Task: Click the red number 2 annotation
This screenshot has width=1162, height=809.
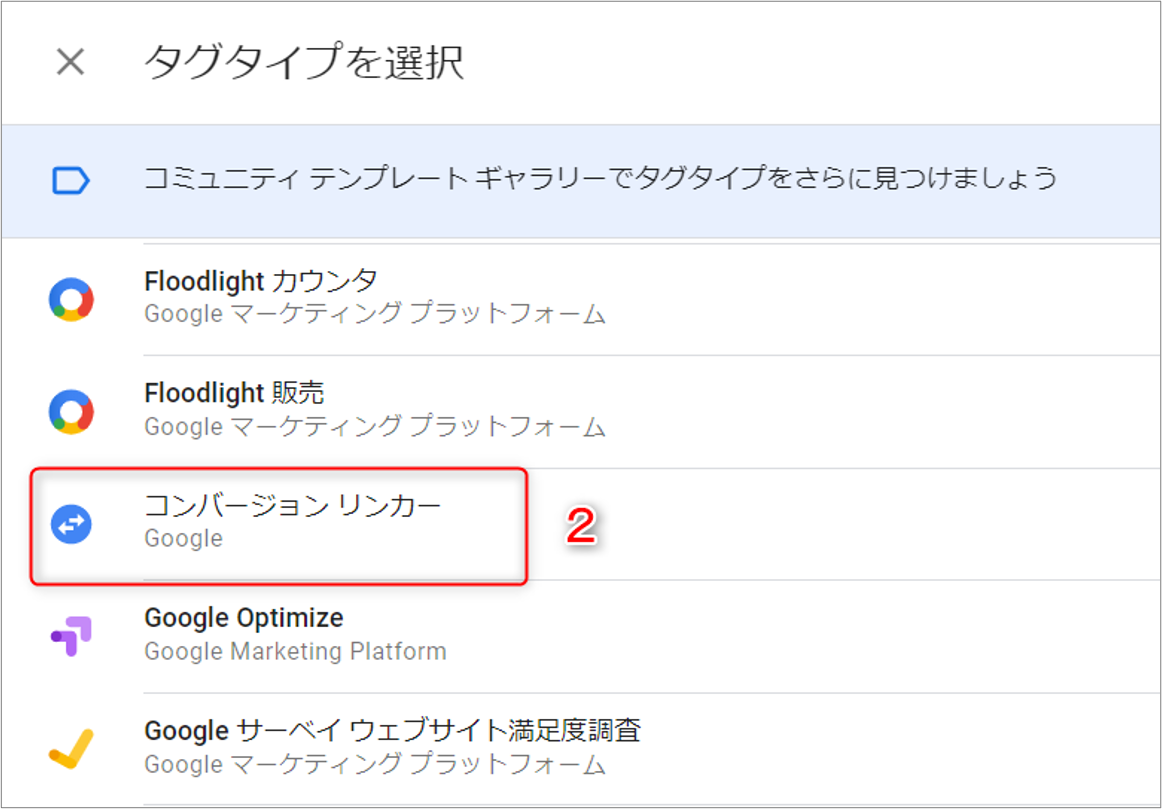Action: (581, 527)
